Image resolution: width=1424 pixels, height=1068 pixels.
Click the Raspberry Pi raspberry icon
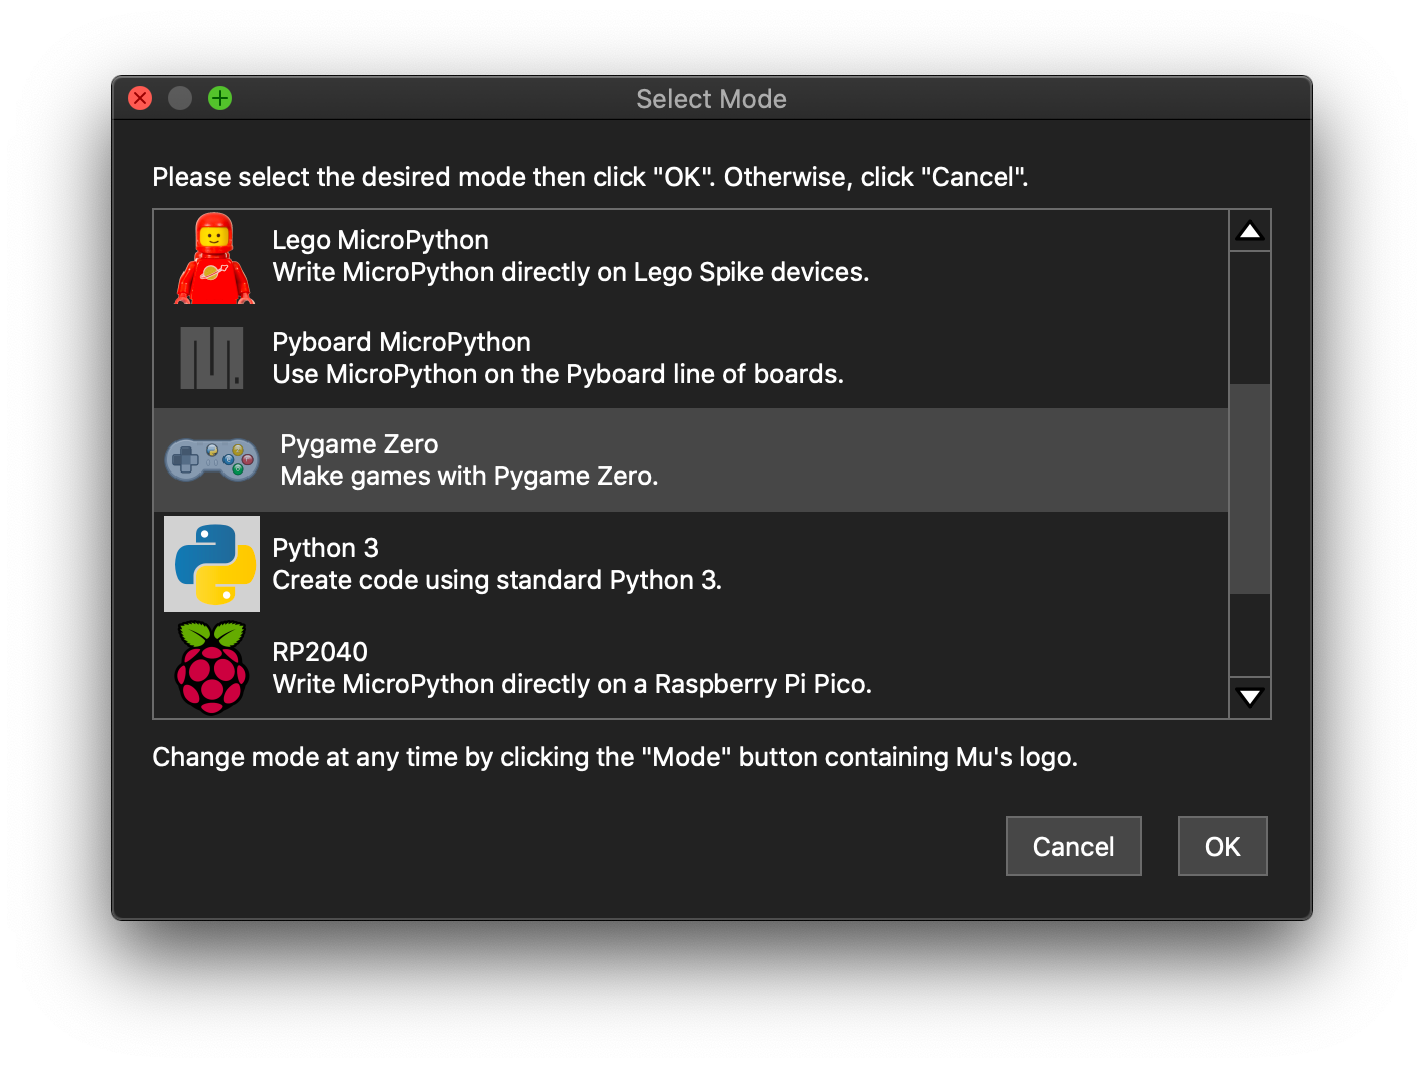point(211,668)
